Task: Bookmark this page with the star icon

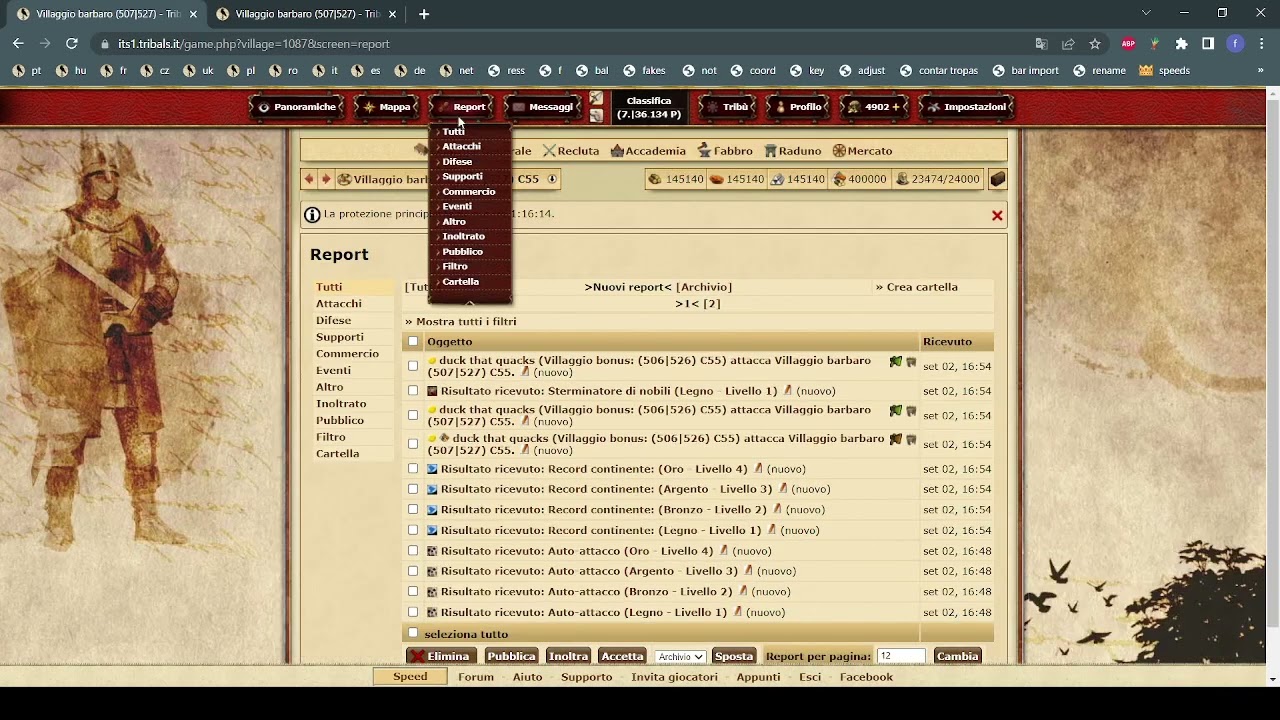Action: 1095,44
